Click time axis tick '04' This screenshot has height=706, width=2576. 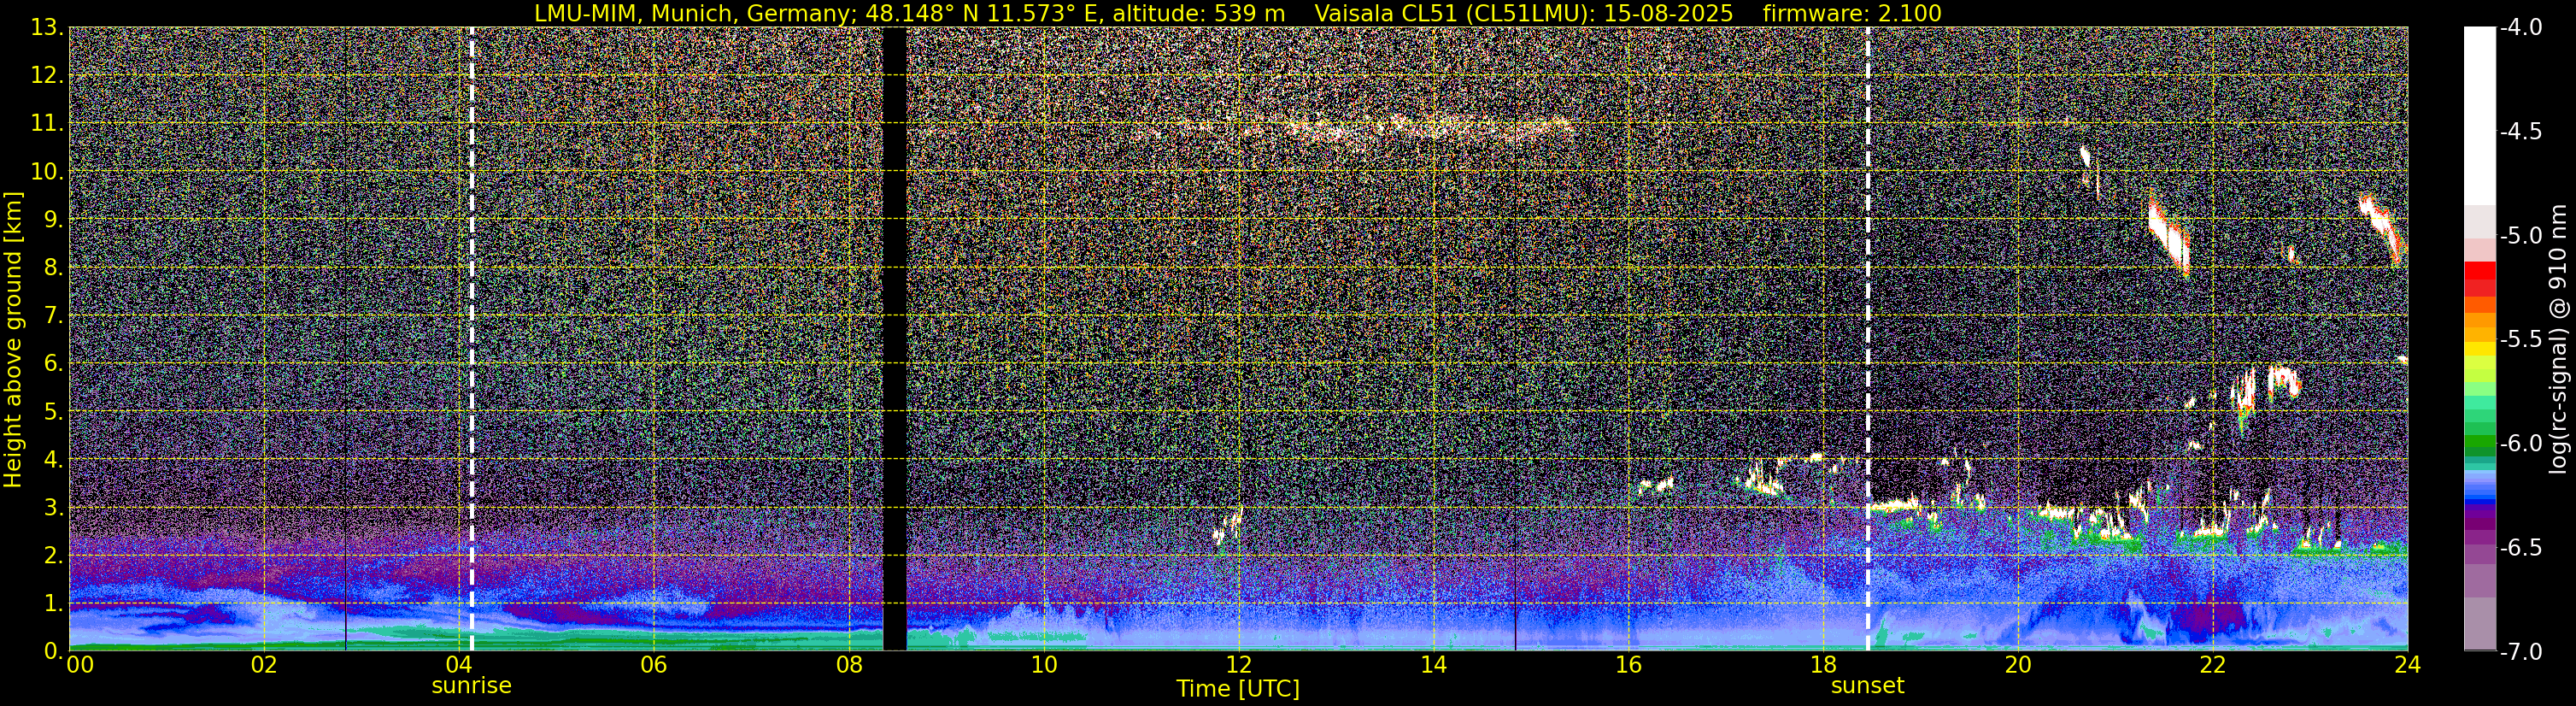point(458,665)
